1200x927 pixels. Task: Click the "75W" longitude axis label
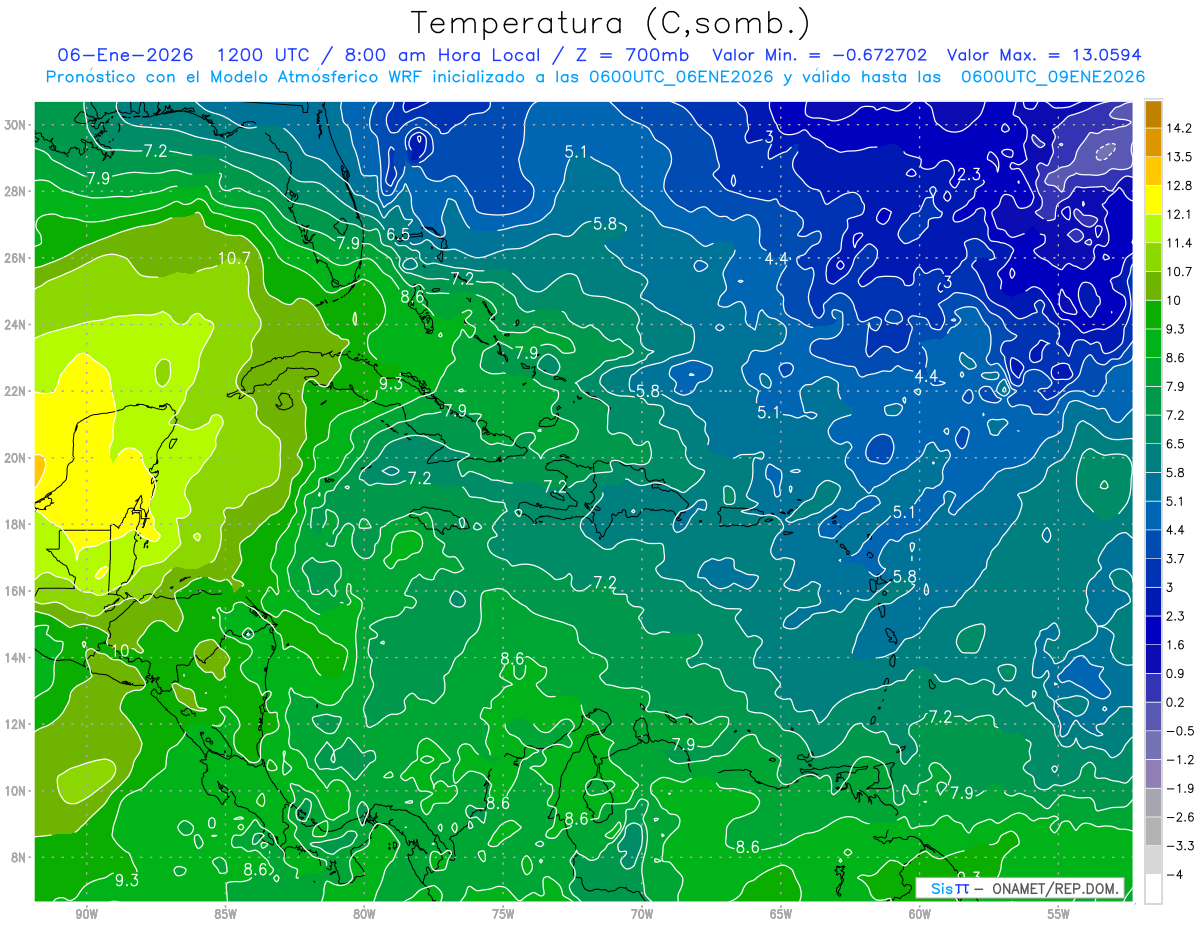pos(503,914)
